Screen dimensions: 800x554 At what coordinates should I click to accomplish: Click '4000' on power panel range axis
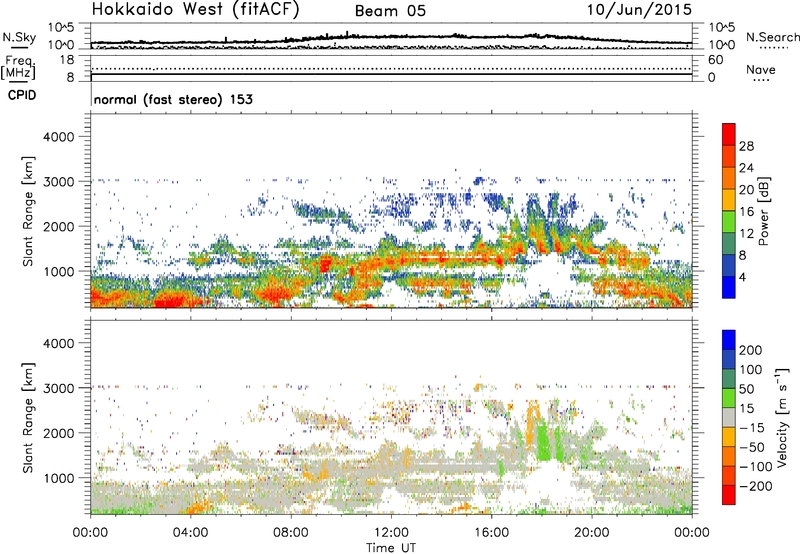coord(58,137)
